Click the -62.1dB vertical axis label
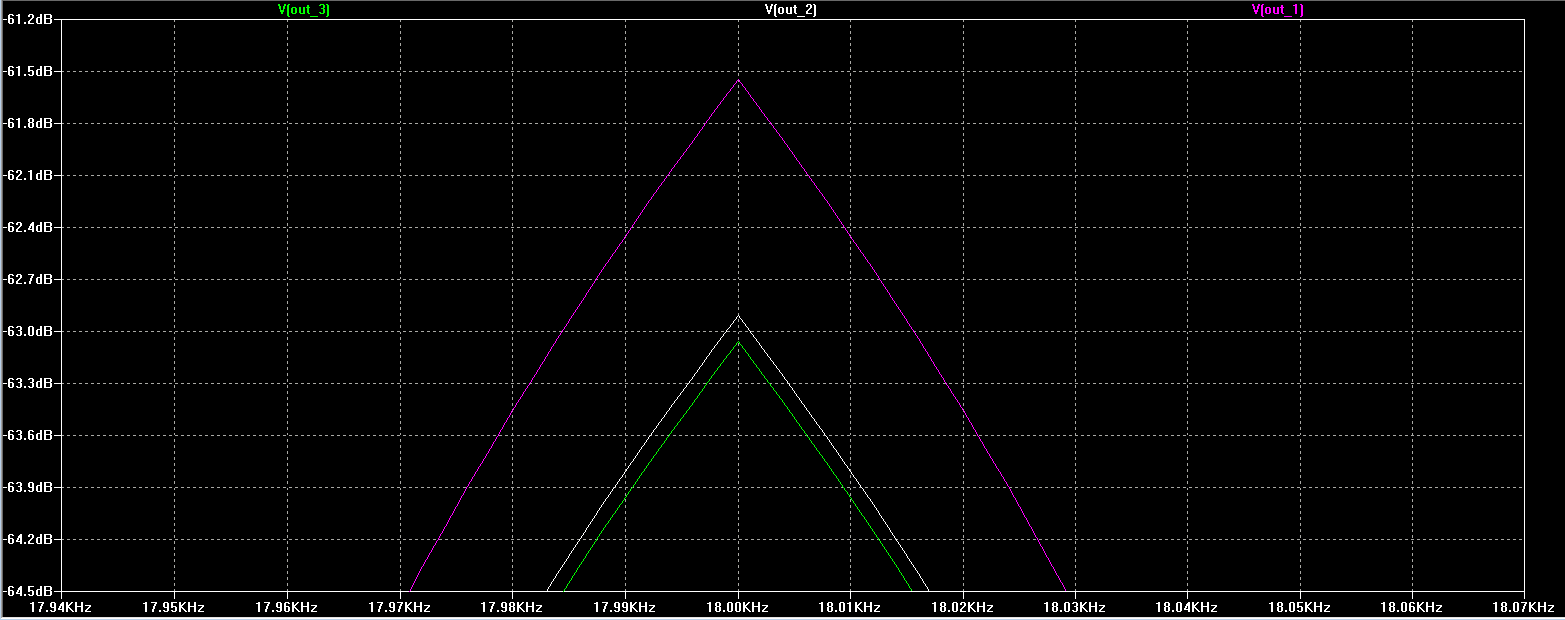The image size is (1565, 620). click(x=27, y=176)
